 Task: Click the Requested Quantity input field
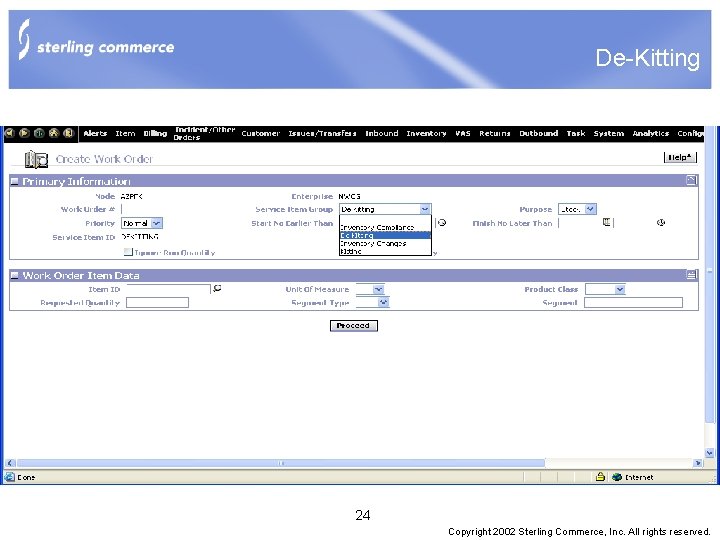click(158, 303)
